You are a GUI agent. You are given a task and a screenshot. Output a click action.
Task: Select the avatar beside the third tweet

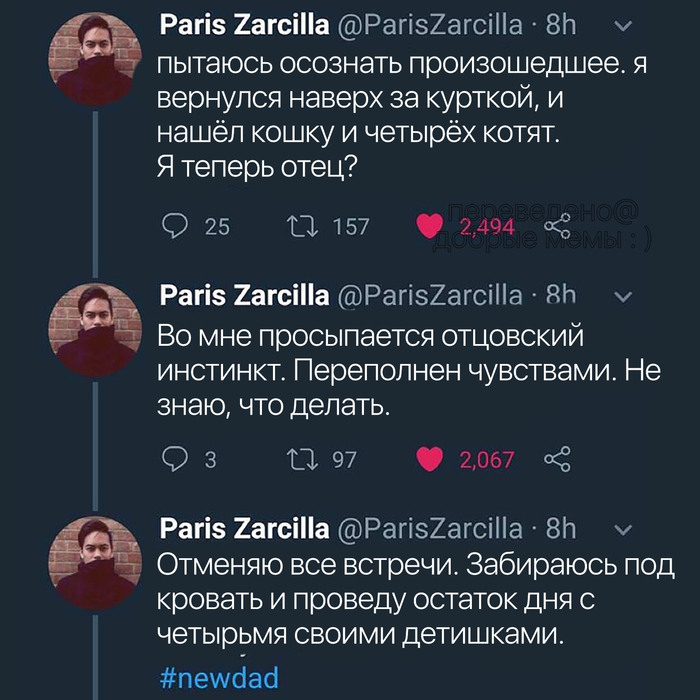pos(95,562)
